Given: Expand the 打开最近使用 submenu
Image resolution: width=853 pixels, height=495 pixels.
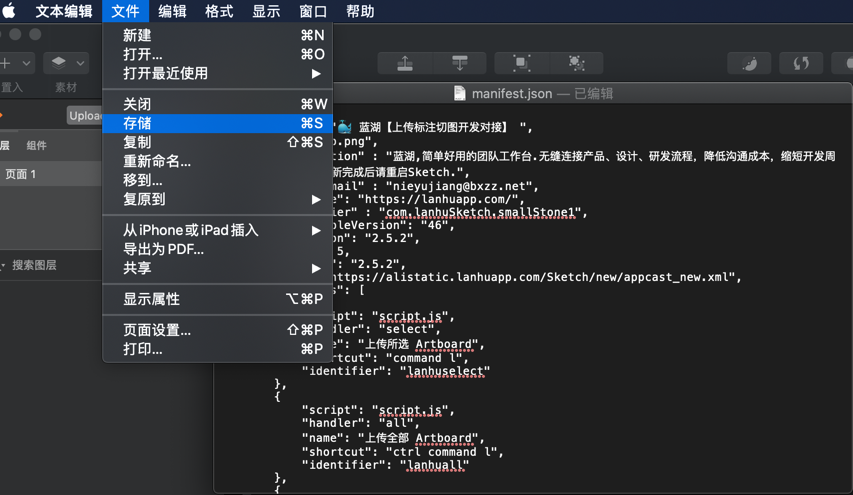Looking at the screenshot, I should 217,73.
